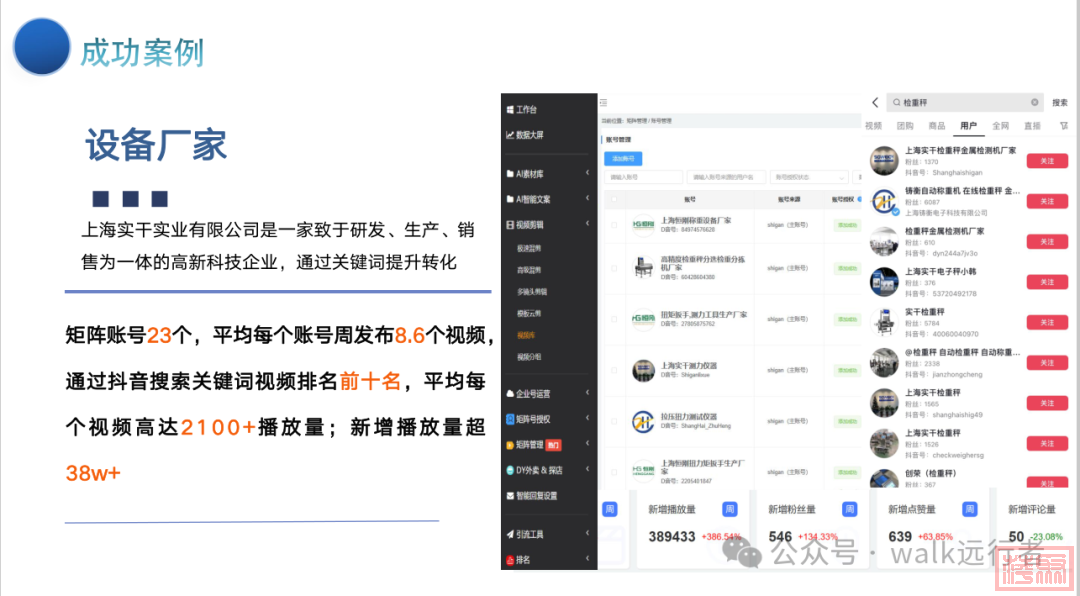This screenshot has height=596, width=1080.
Task: Check the box for 上海恒刚称重设备厂家 row
Action: coord(614,225)
